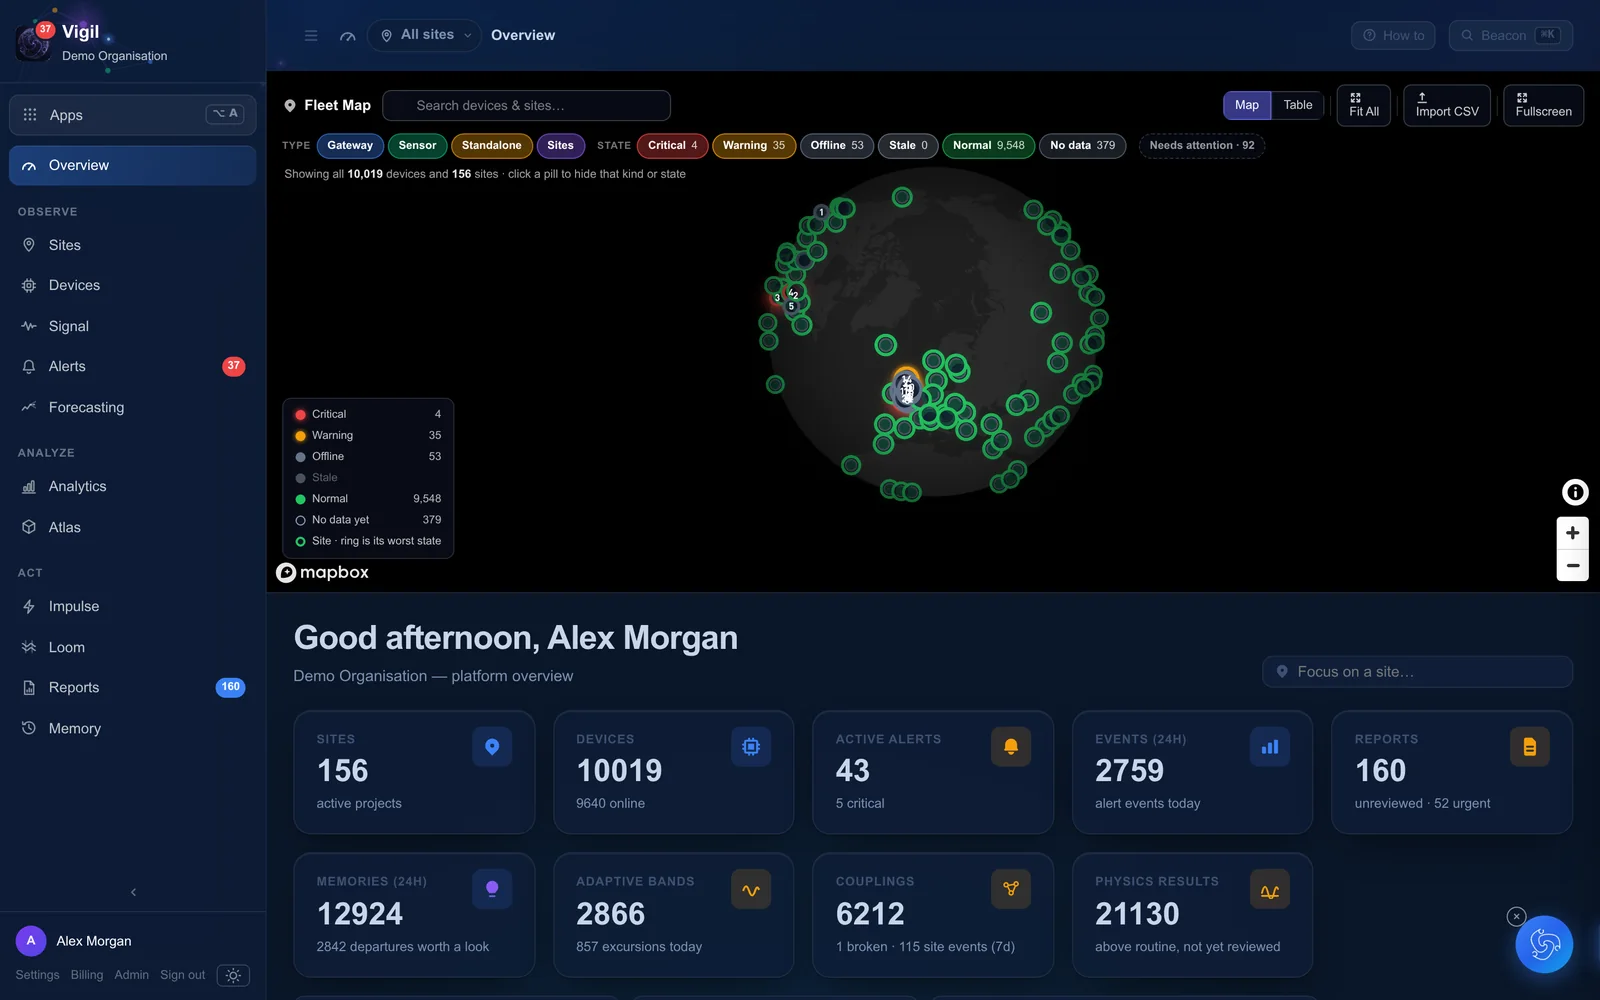The image size is (1600, 1000).
Task: Open Analytics from the sidebar
Action: tap(132, 486)
